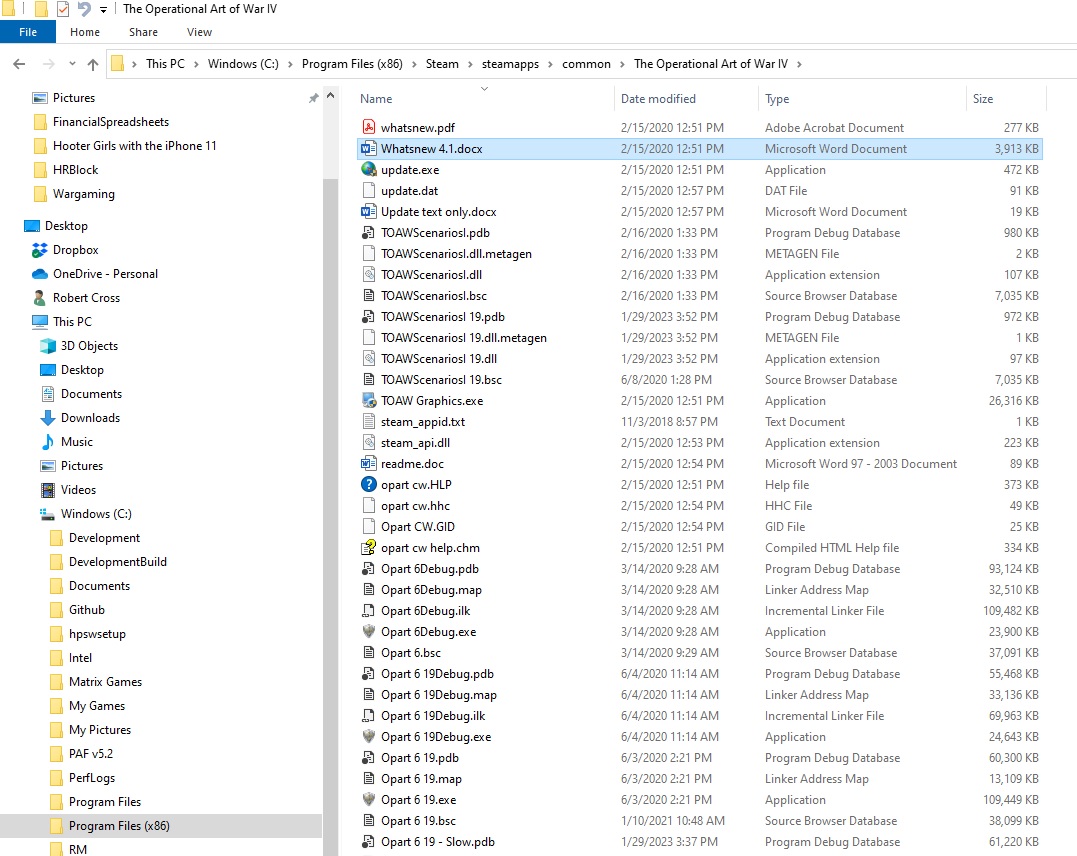Select FinancialSpreadsheets folder

pos(111,122)
